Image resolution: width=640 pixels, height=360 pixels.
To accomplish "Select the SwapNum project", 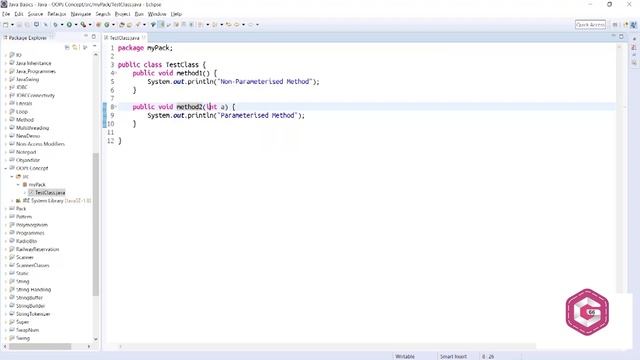I will coord(27,330).
